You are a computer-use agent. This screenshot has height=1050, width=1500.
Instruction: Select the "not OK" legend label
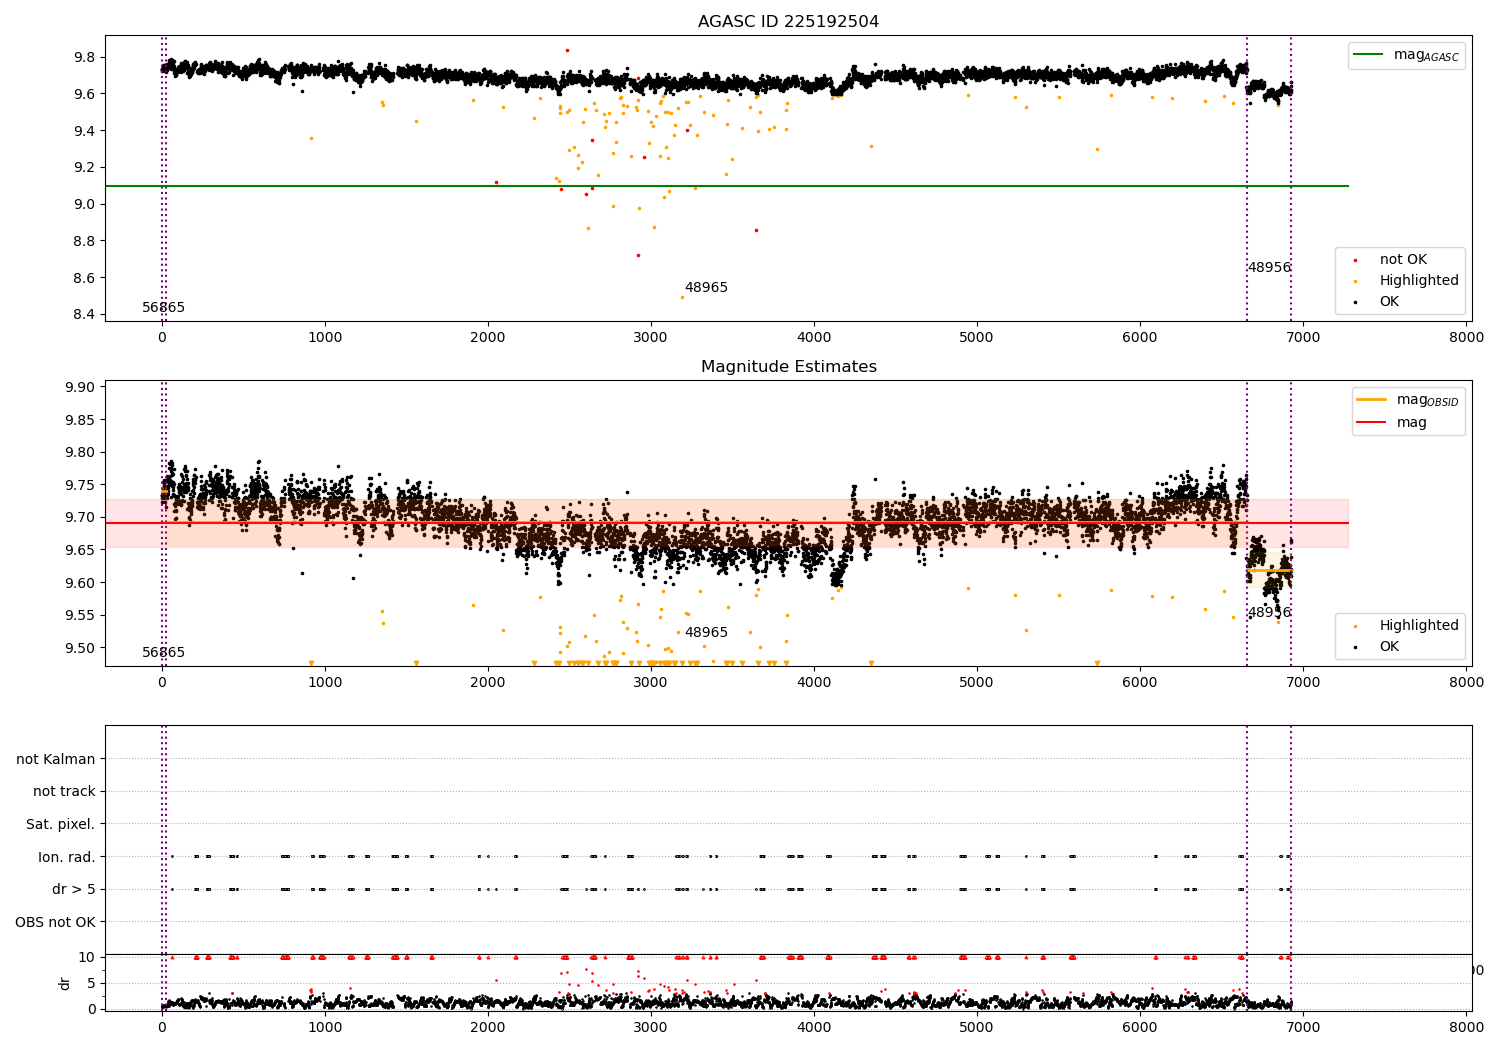click(x=1403, y=260)
